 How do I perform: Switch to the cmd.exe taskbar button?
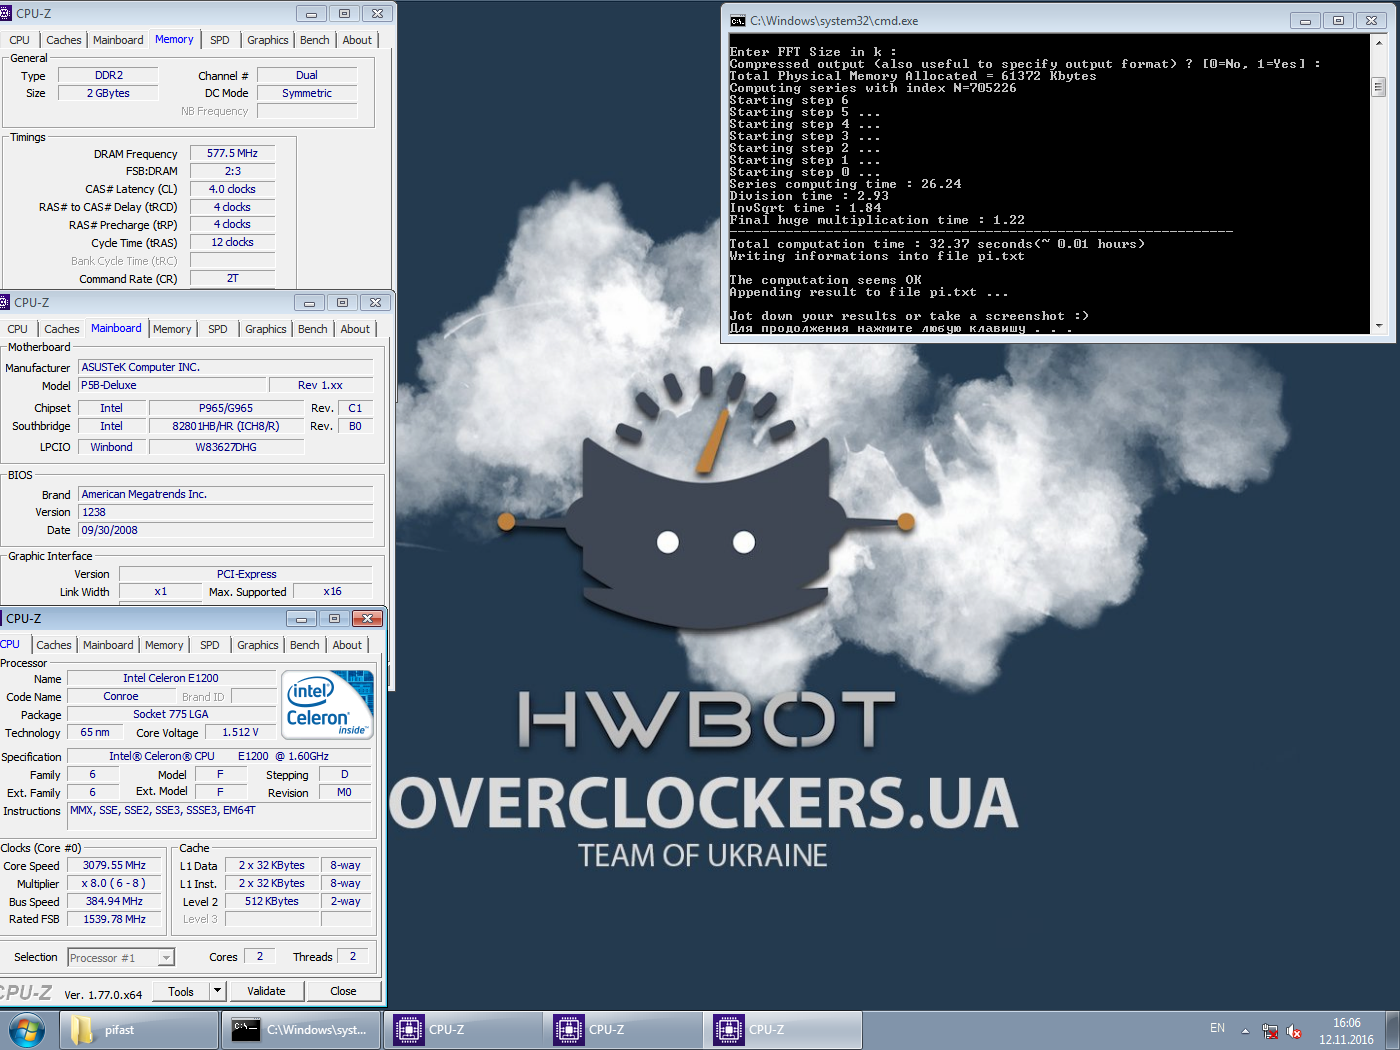coord(301,1030)
